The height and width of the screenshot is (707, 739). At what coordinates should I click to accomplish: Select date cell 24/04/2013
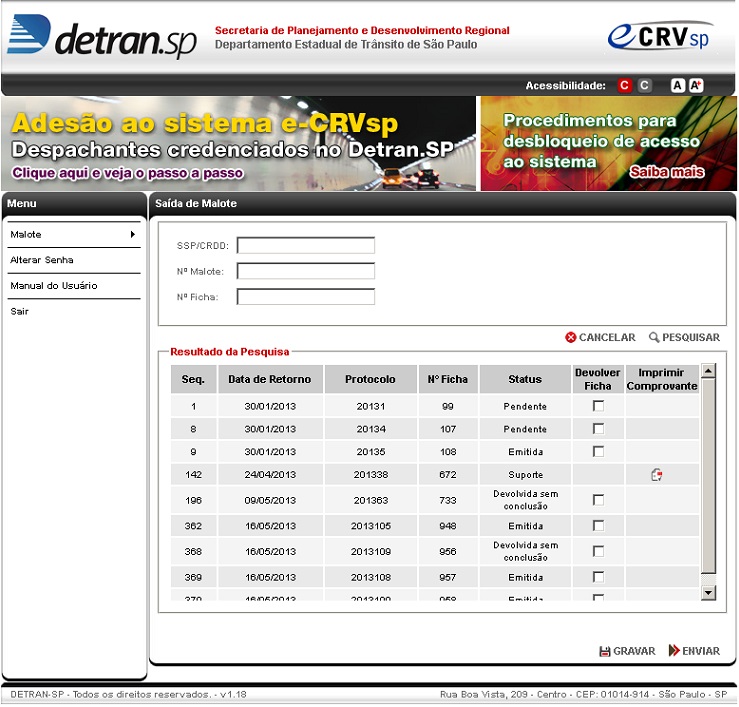(x=270, y=475)
